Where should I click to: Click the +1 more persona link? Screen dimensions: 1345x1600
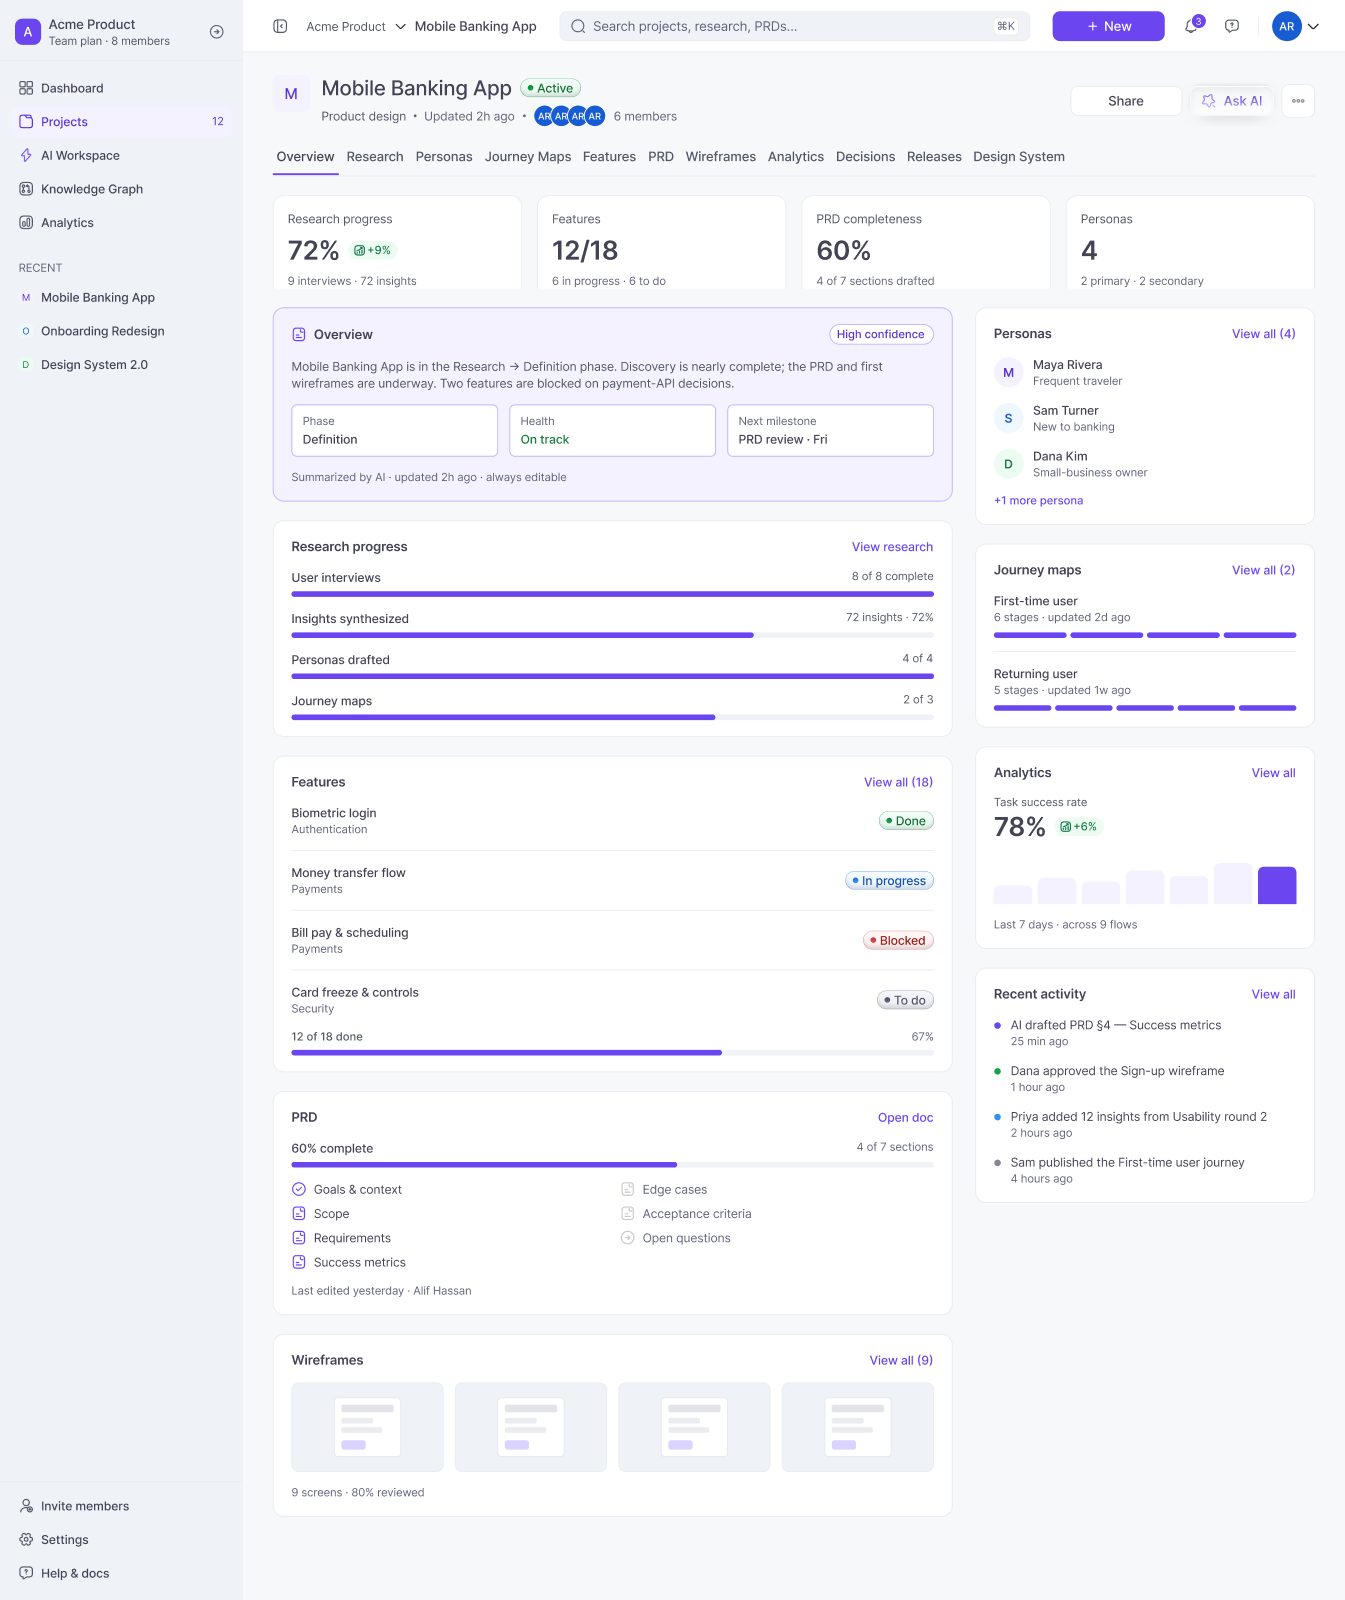(x=1038, y=501)
